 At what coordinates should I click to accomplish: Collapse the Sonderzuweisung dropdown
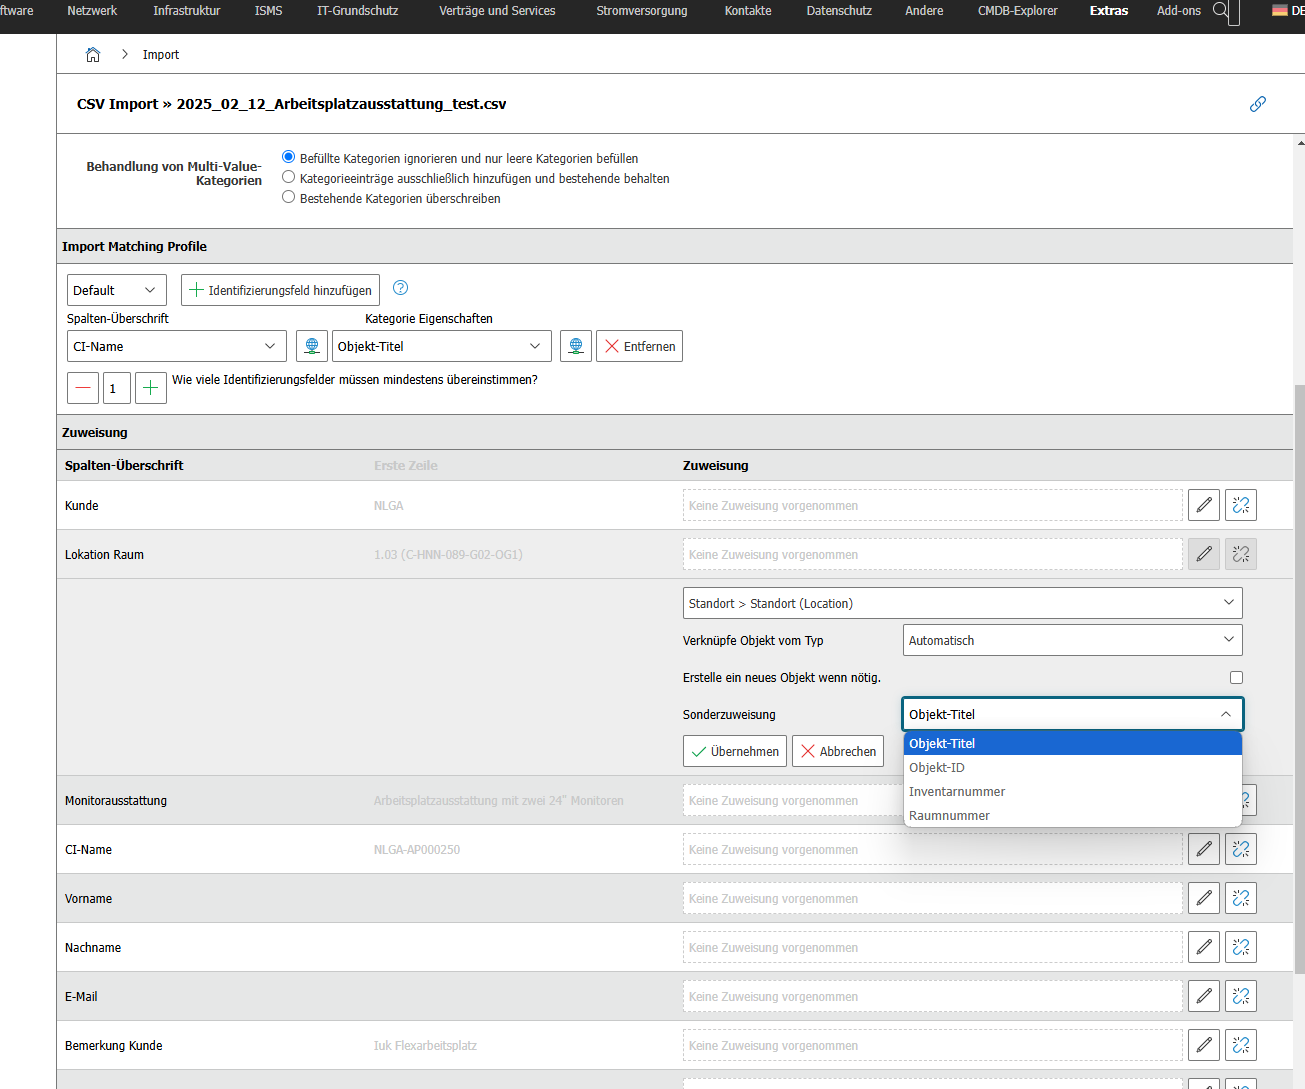coord(1073,714)
